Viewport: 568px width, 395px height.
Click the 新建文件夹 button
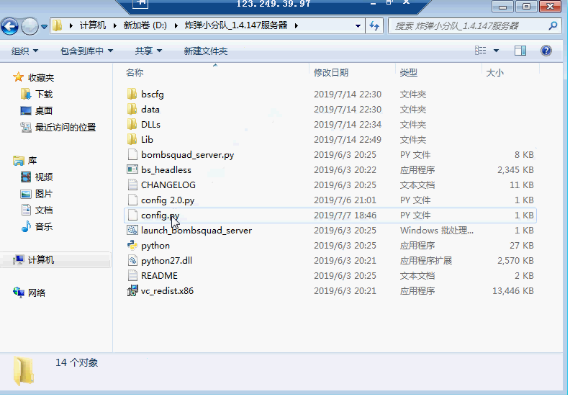coord(205,51)
